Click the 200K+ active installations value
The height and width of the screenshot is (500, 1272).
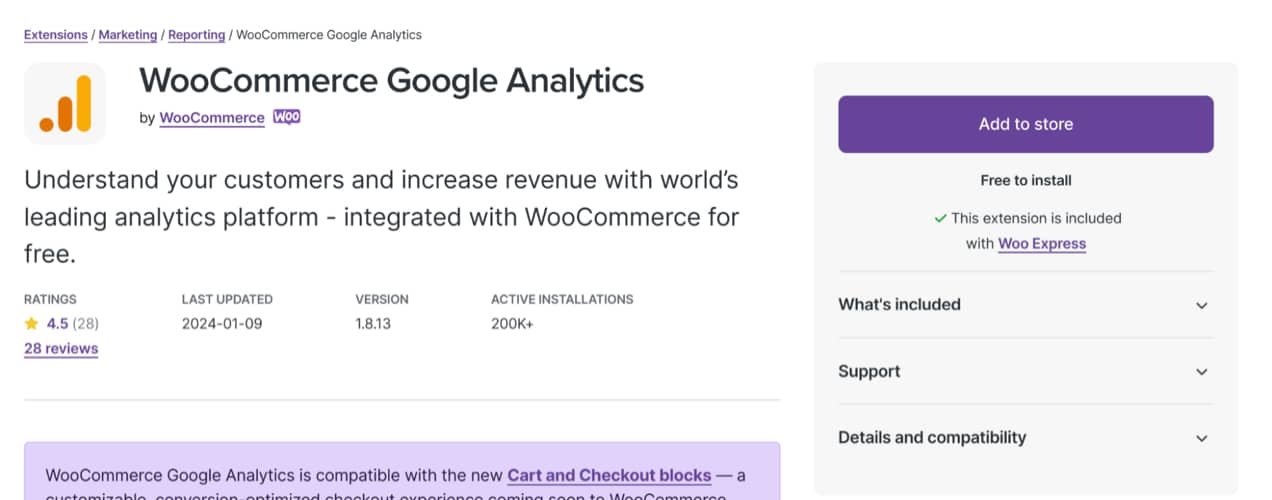point(512,324)
